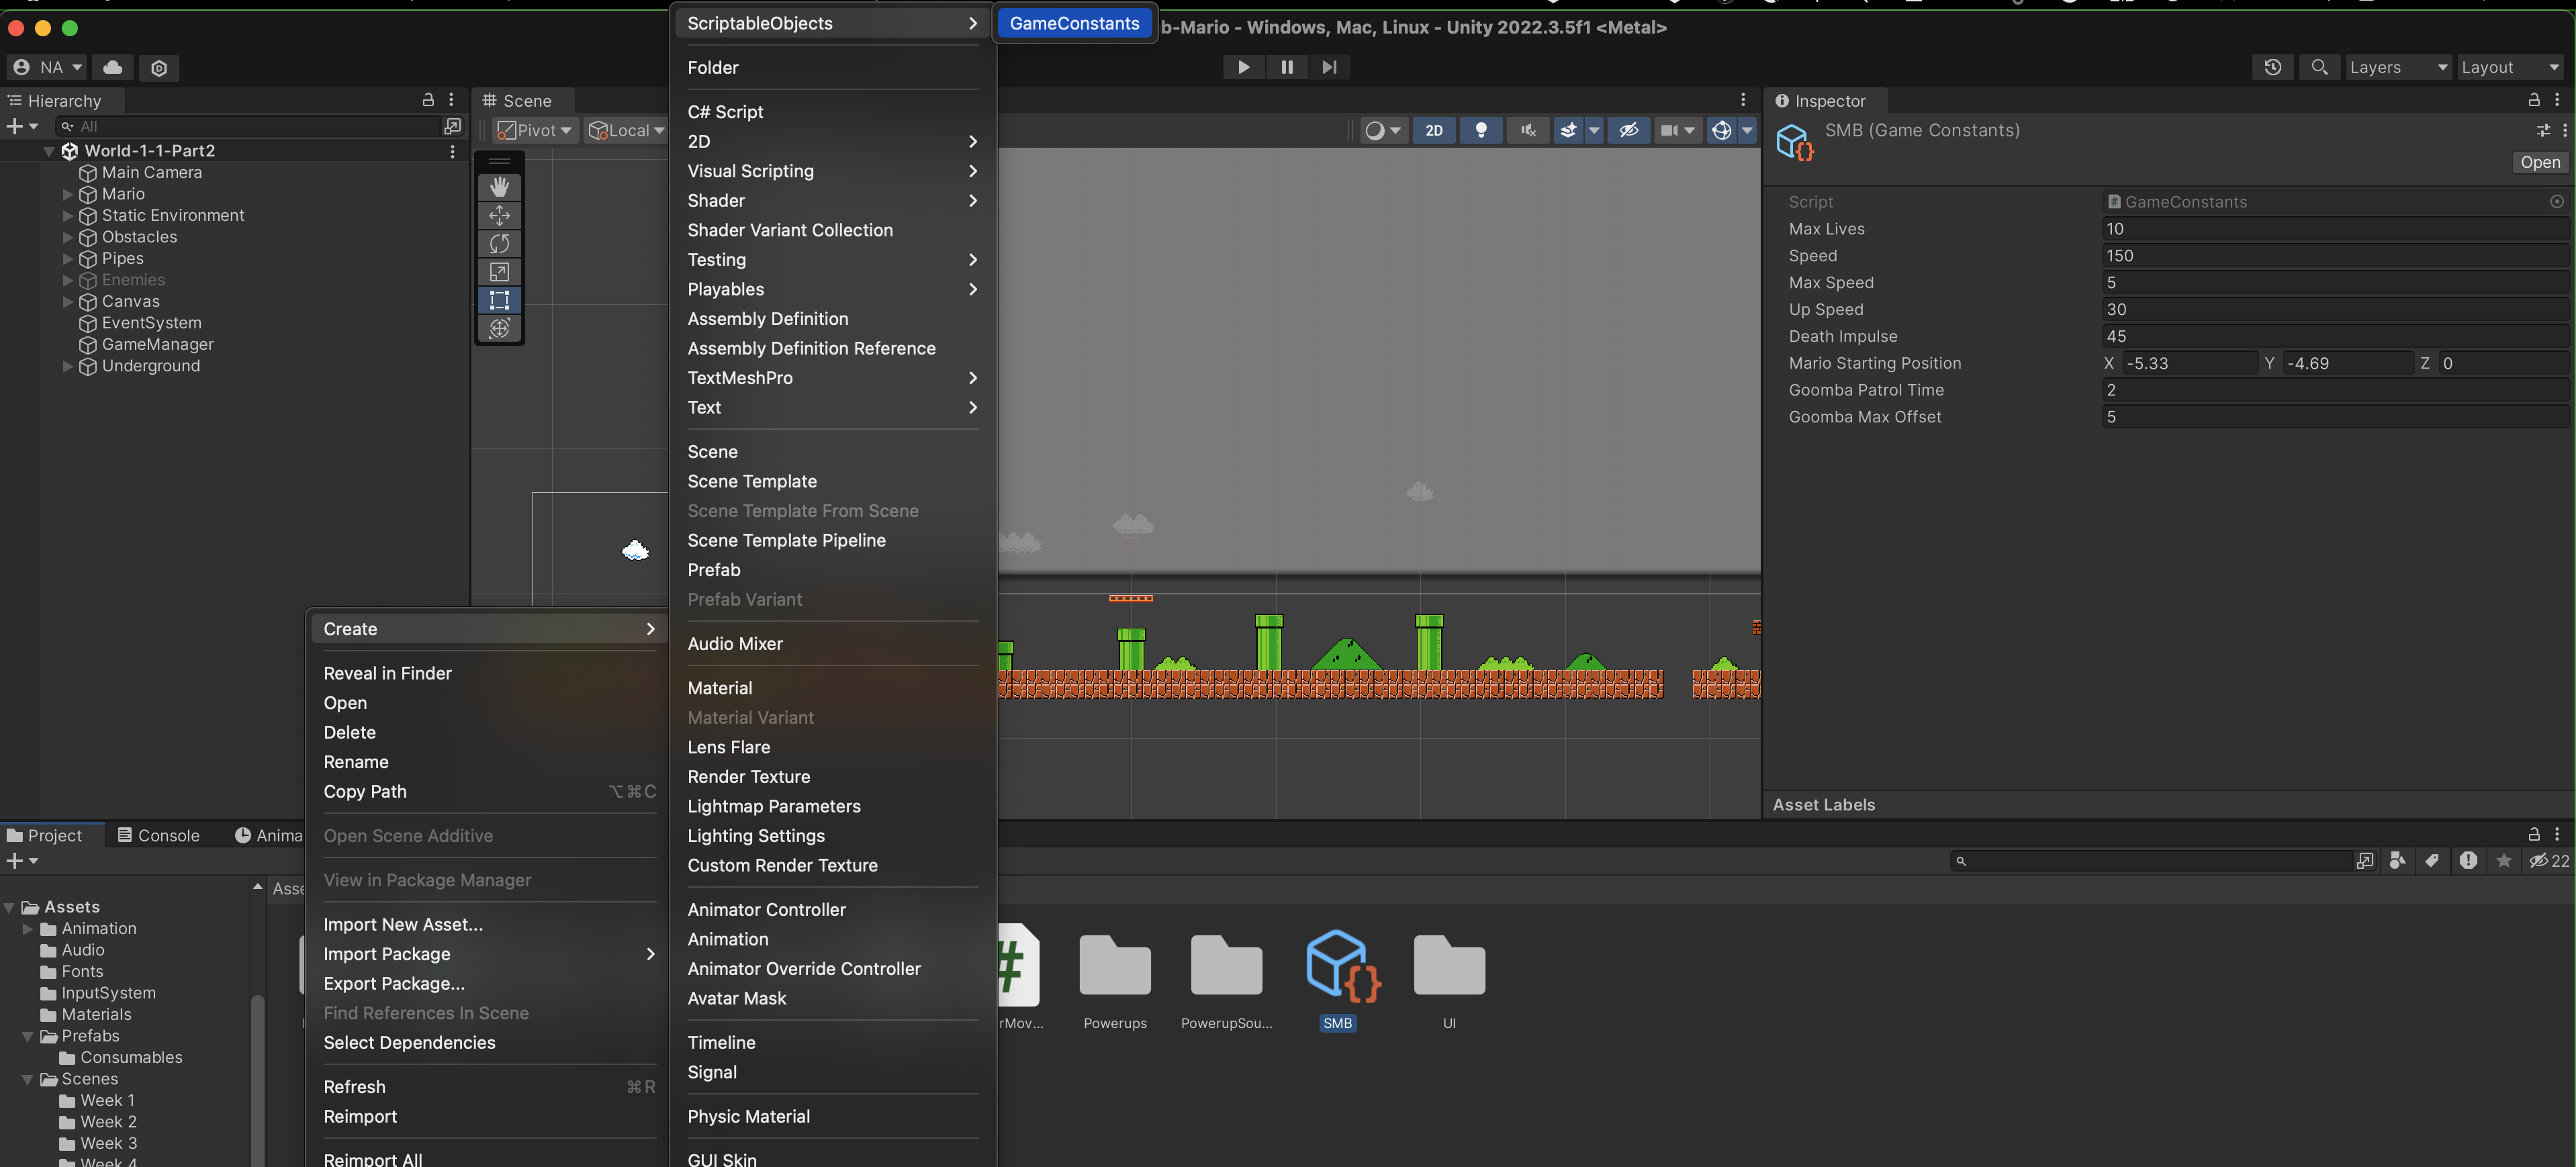Expand the Mario hierarchy object

(68, 194)
